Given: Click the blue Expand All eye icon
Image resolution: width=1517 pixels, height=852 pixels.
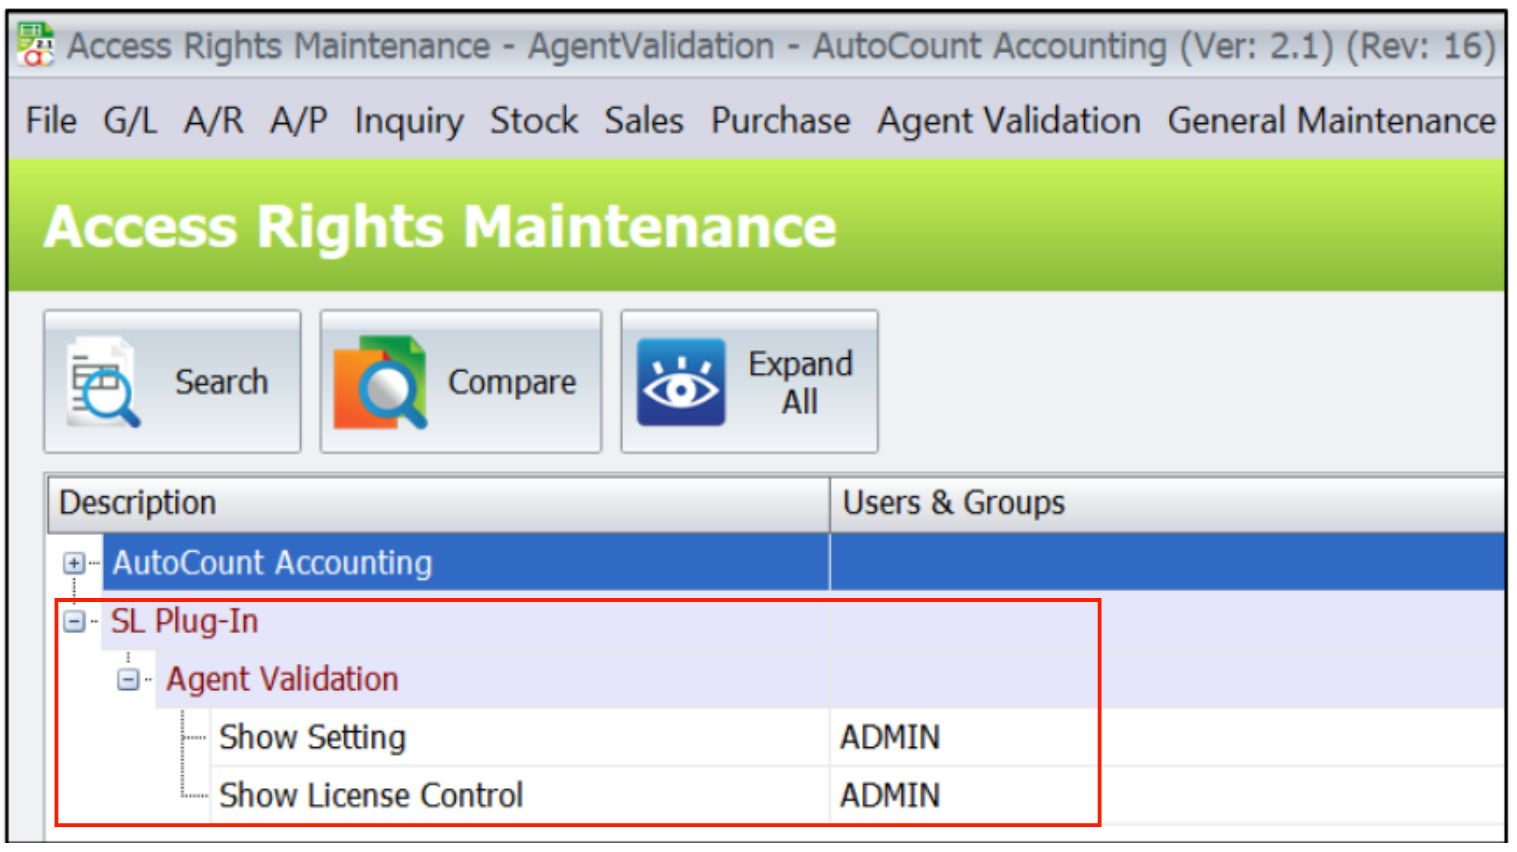Looking at the screenshot, I should point(680,381).
